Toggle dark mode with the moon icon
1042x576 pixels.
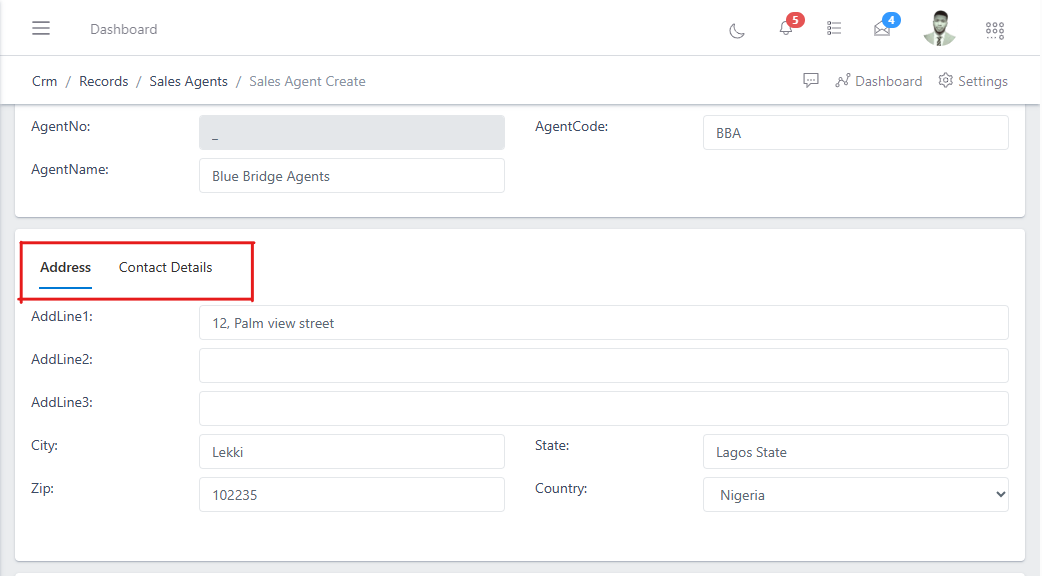[x=737, y=31]
